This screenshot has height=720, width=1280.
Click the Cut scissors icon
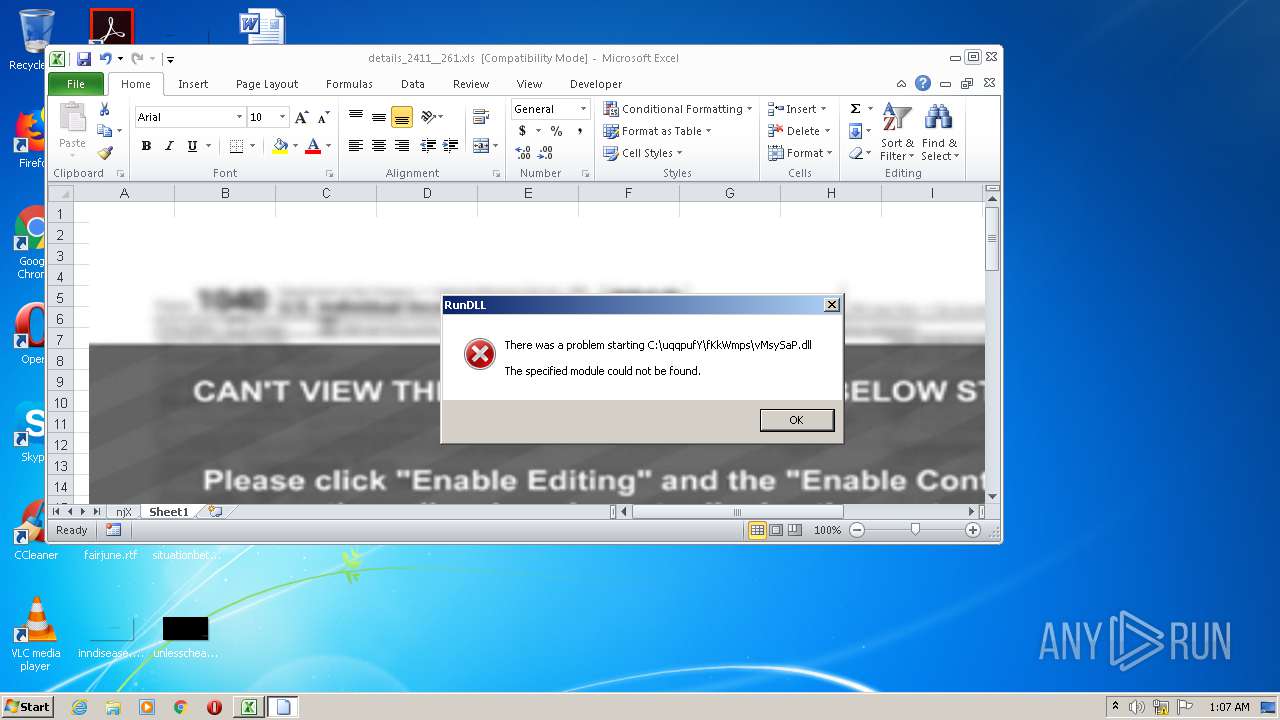coord(104,109)
